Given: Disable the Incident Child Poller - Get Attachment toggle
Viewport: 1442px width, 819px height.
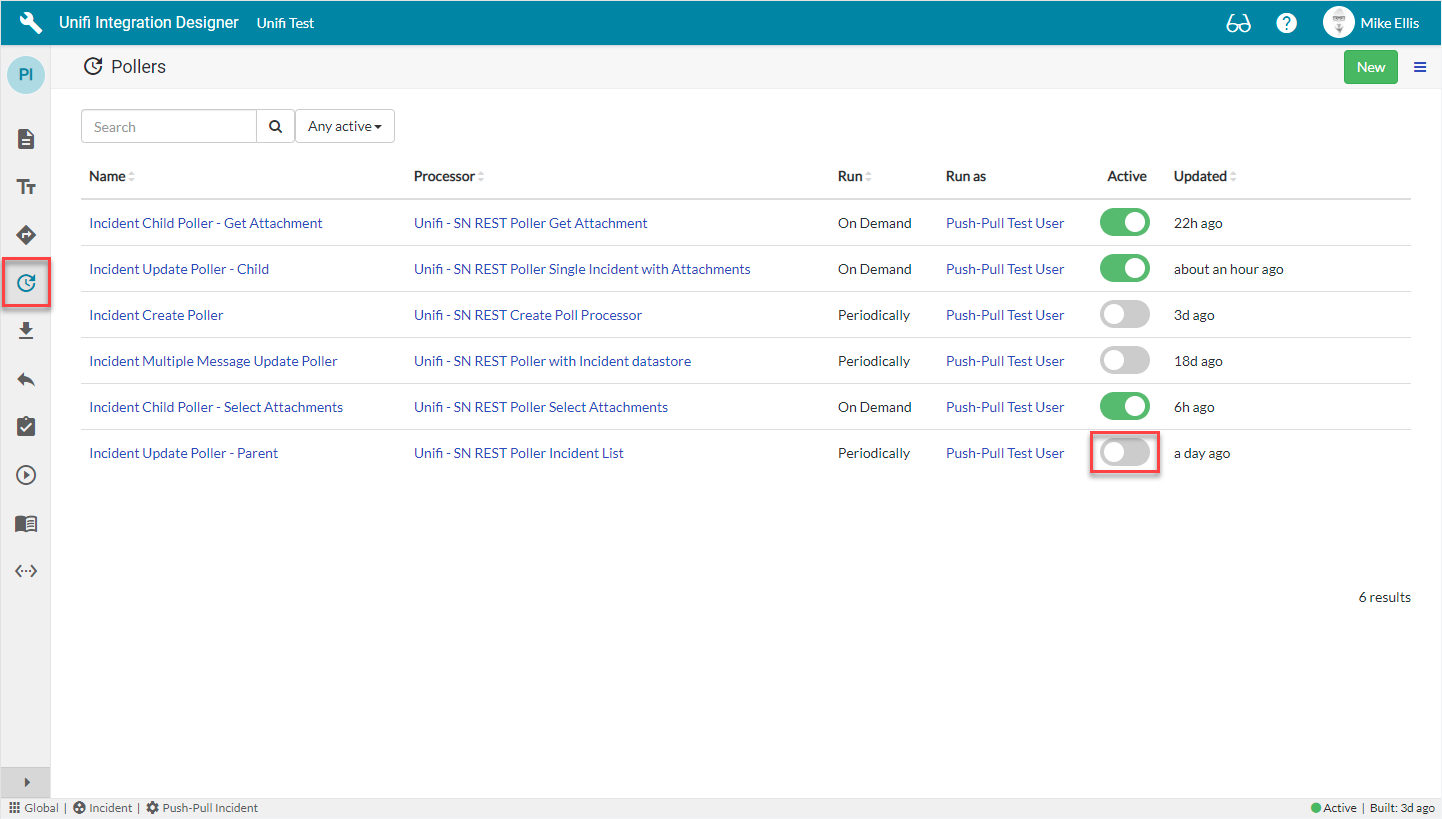Looking at the screenshot, I should (x=1125, y=223).
